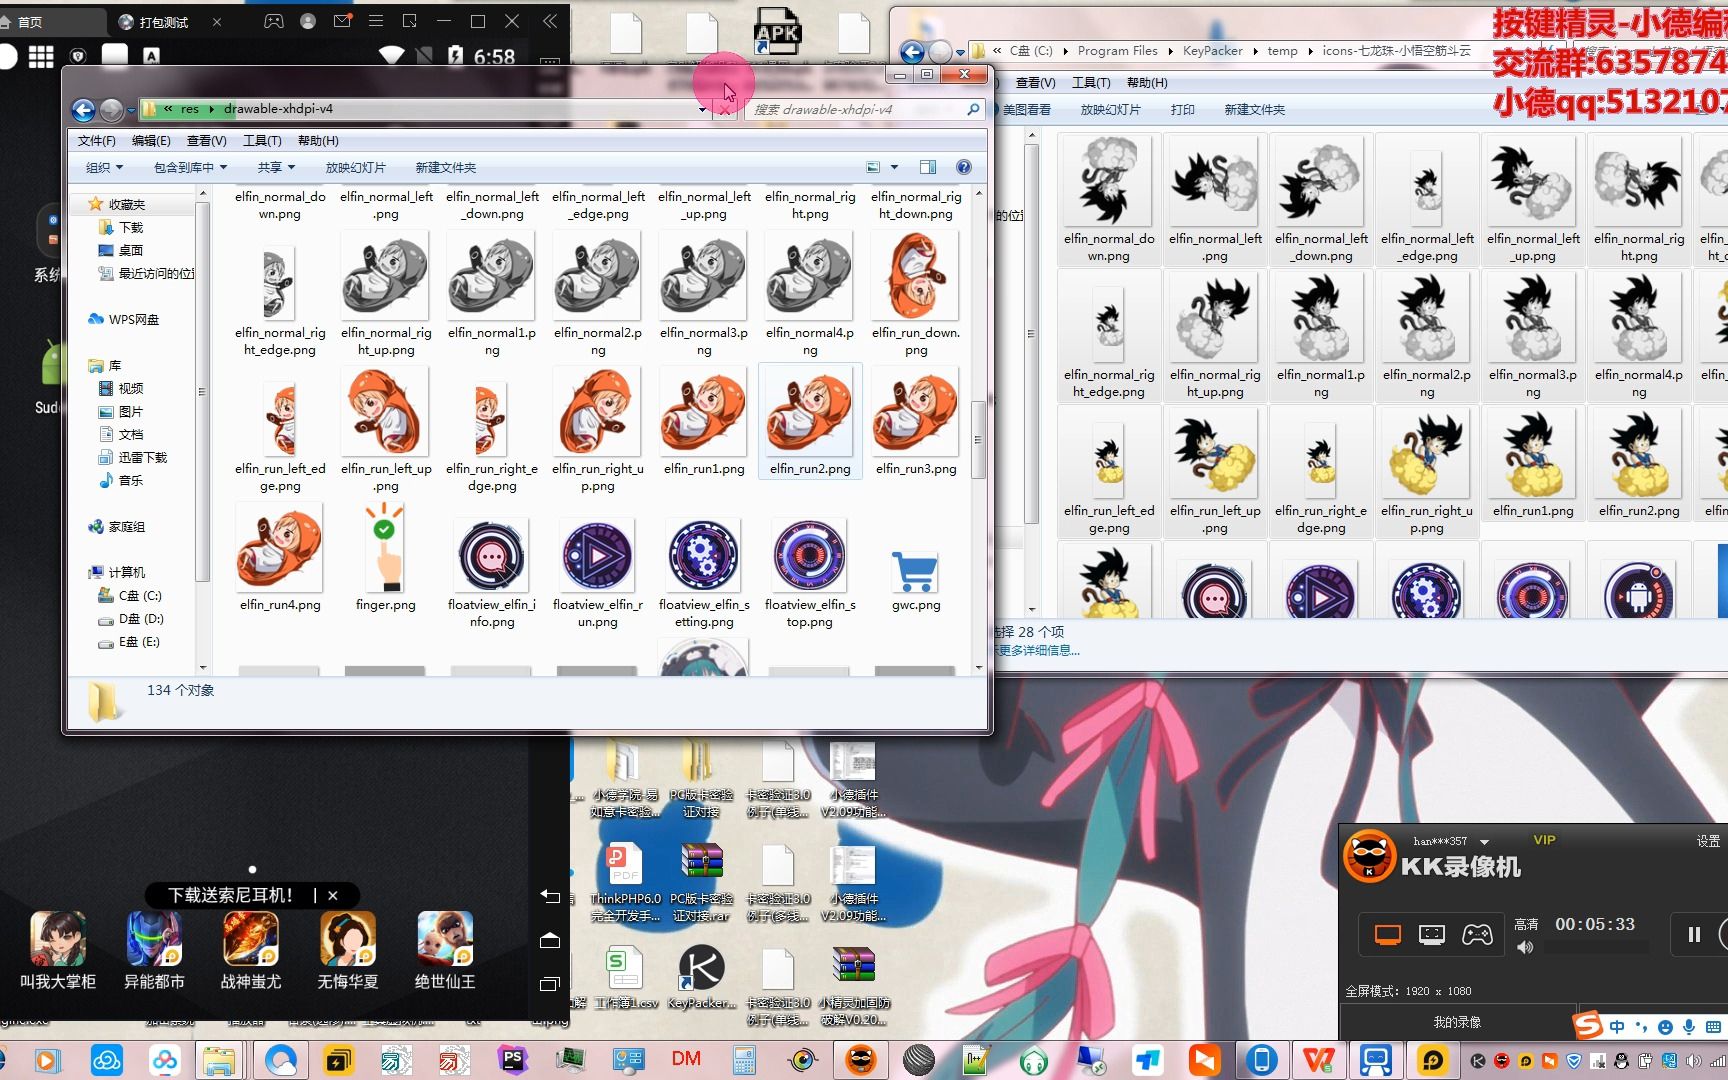
Task: Expand the 共享 dropdown
Action: tap(276, 167)
